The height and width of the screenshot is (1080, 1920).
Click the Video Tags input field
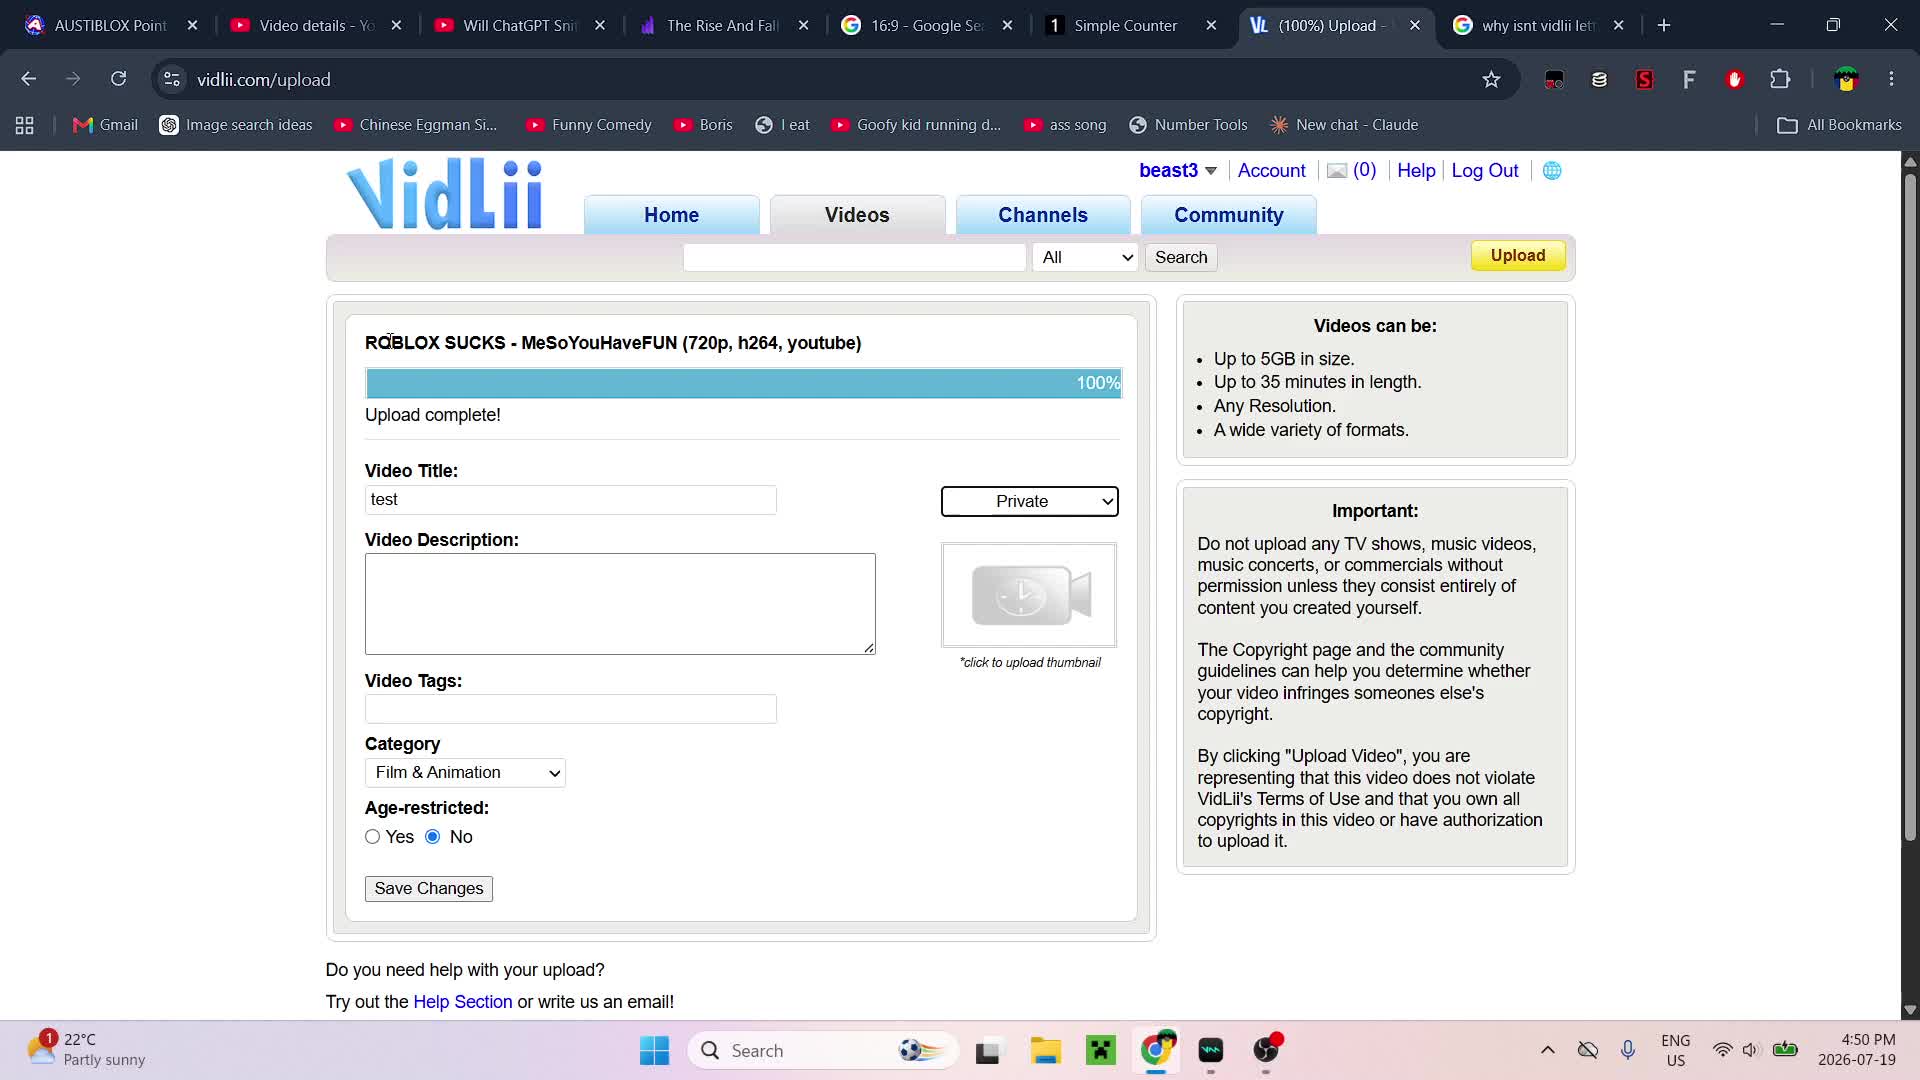tap(570, 709)
